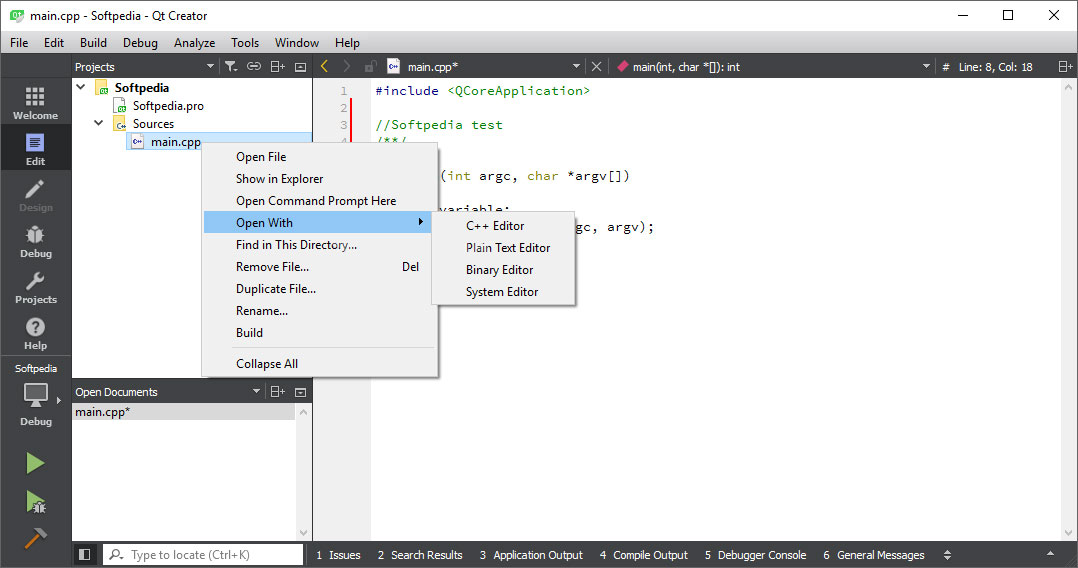
Task: Open the main.cpp document dropdown in editor
Action: 576,67
